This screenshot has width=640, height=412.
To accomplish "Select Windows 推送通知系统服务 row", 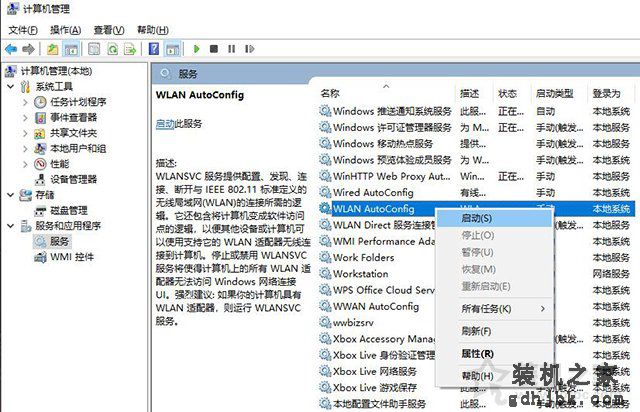I will pyautogui.click(x=476, y=111).
